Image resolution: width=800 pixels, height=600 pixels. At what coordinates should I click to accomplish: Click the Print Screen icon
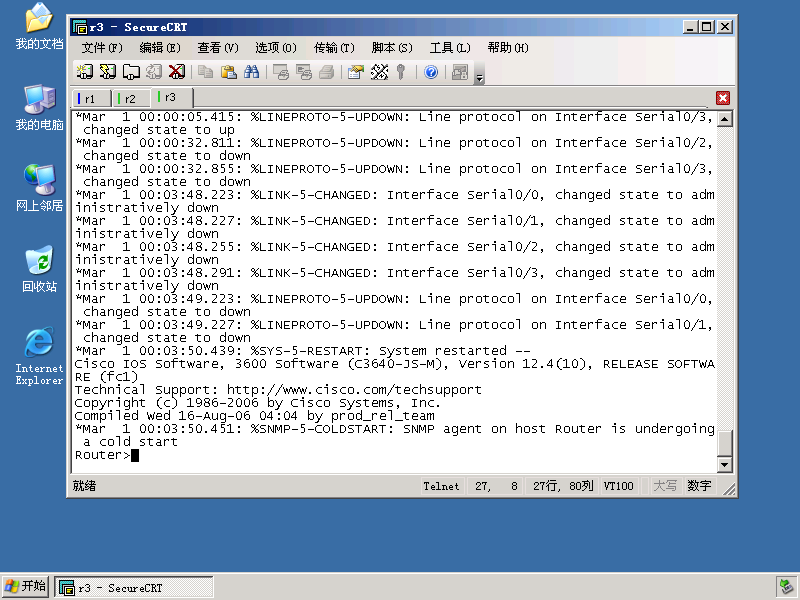(281, 72)
